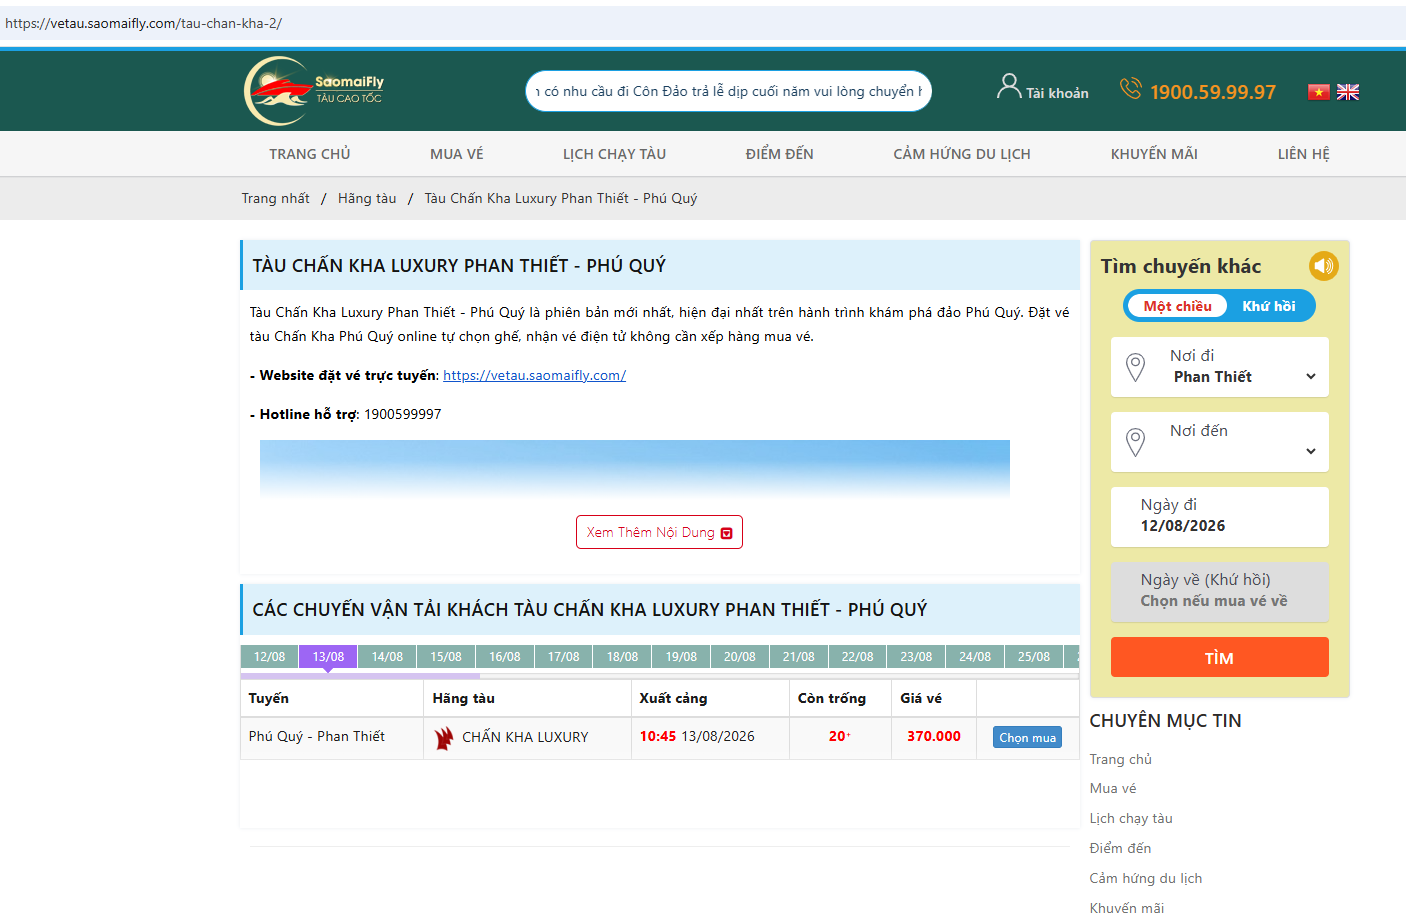Open the ĐIỂM ĐẾN menu
The height and width of the screenshot is (913, 1406).
click(x=780, y=154)
